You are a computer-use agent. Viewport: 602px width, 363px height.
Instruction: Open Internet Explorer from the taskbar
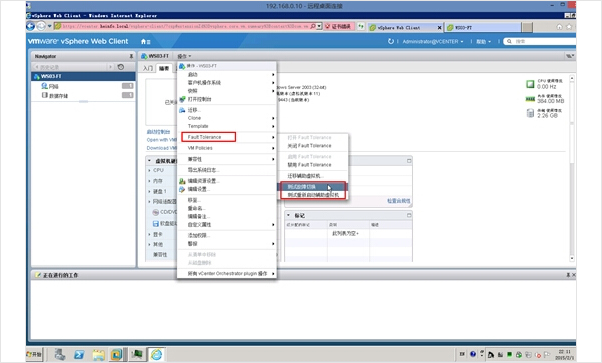(156, 354)
